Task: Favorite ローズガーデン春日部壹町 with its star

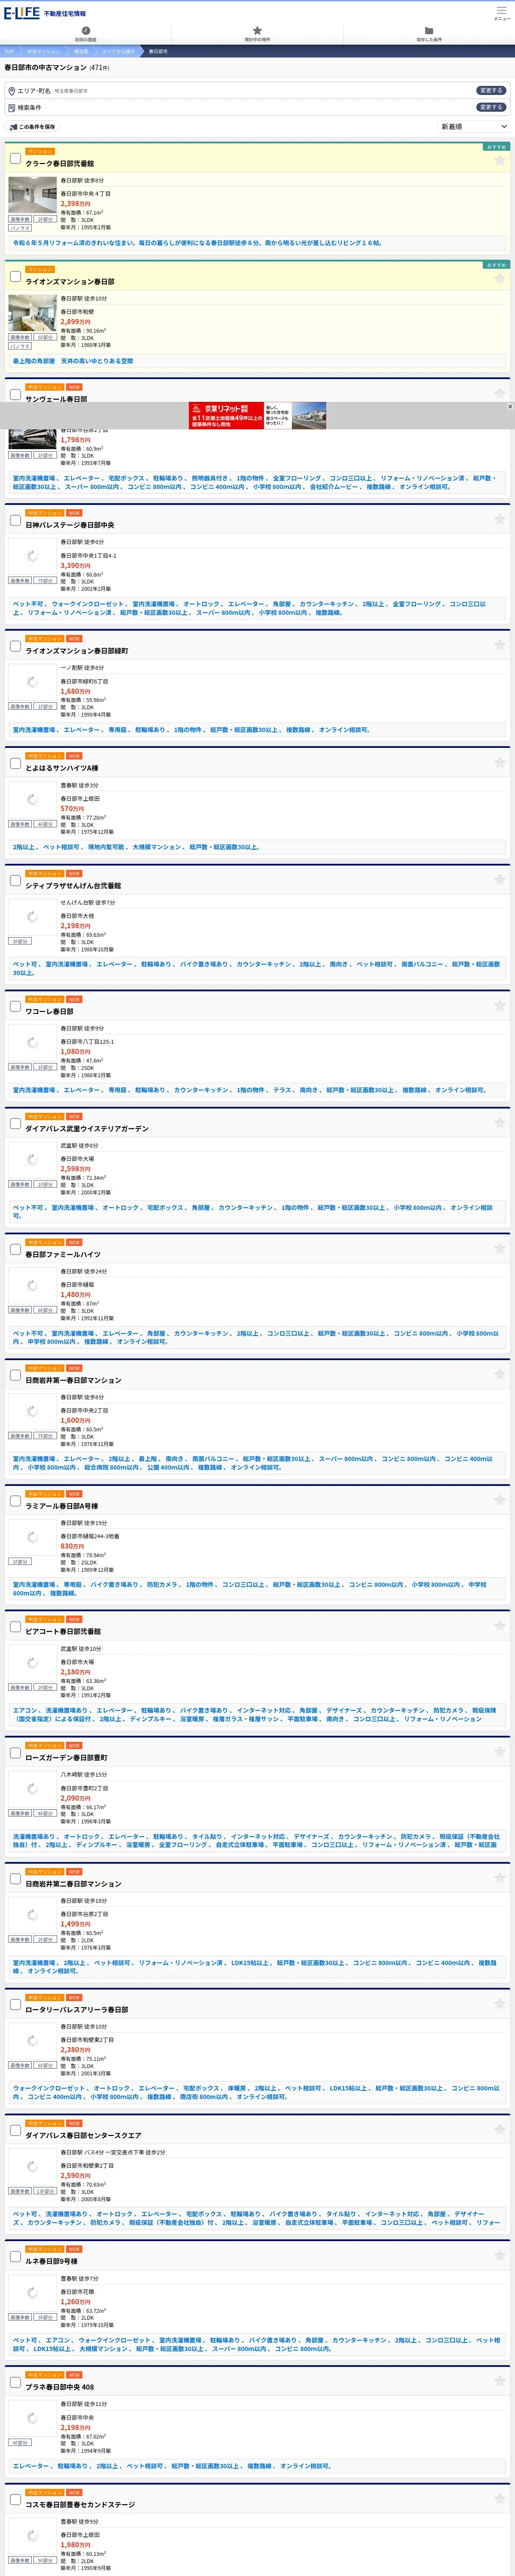Action: (x=499, y=1753)
